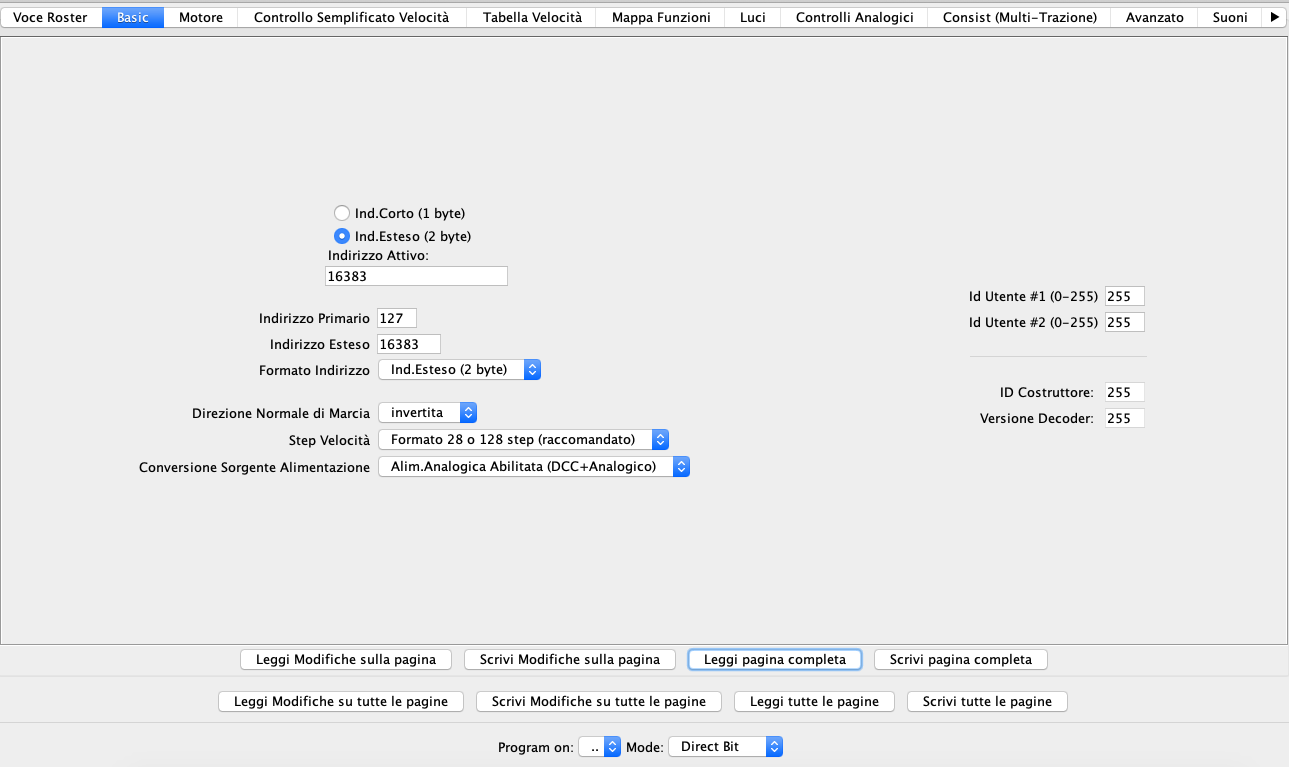Open the Mappa Funzioni tab
1289x767 pixels.
click(x=659, y=17)
